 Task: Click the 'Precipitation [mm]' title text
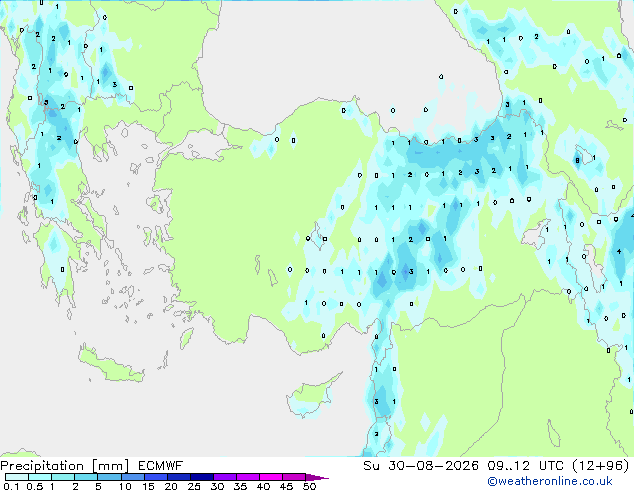coord(65,466)
